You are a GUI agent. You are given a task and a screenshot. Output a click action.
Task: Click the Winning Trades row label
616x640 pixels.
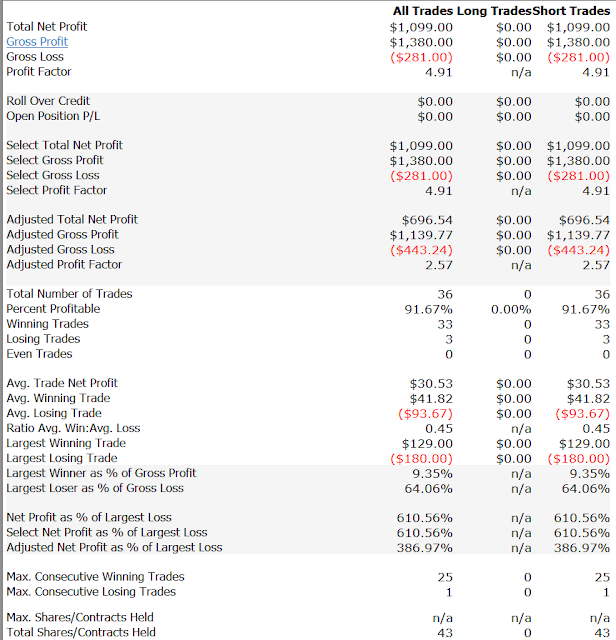click(x=47, y=324)
